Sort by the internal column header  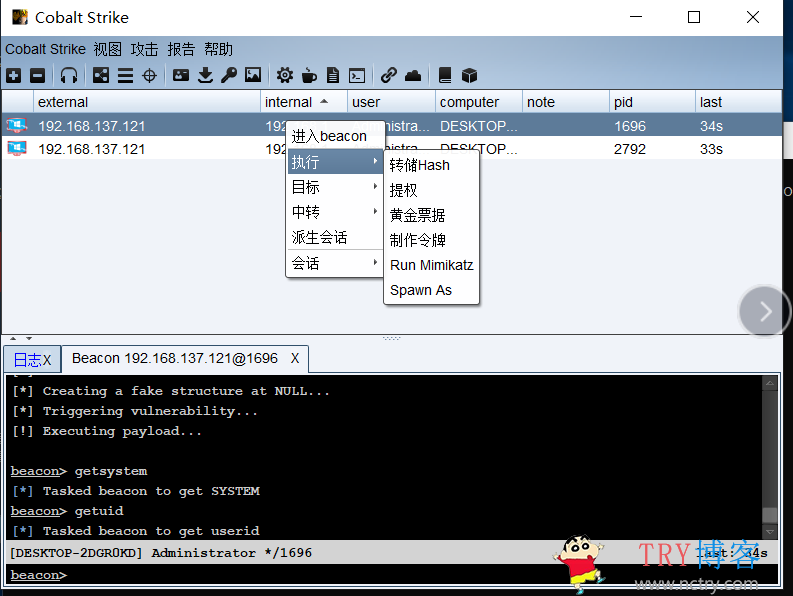click(x=304, y=102)
